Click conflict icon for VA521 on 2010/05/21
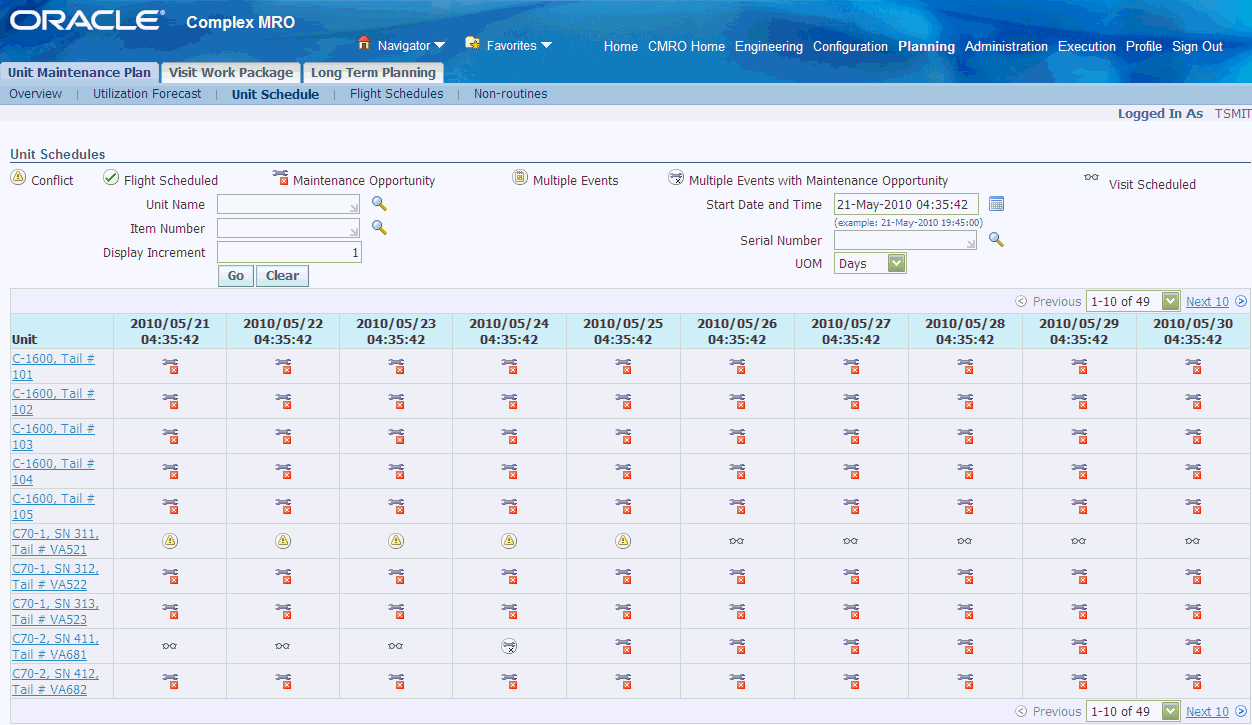 (x=170, y=541)
